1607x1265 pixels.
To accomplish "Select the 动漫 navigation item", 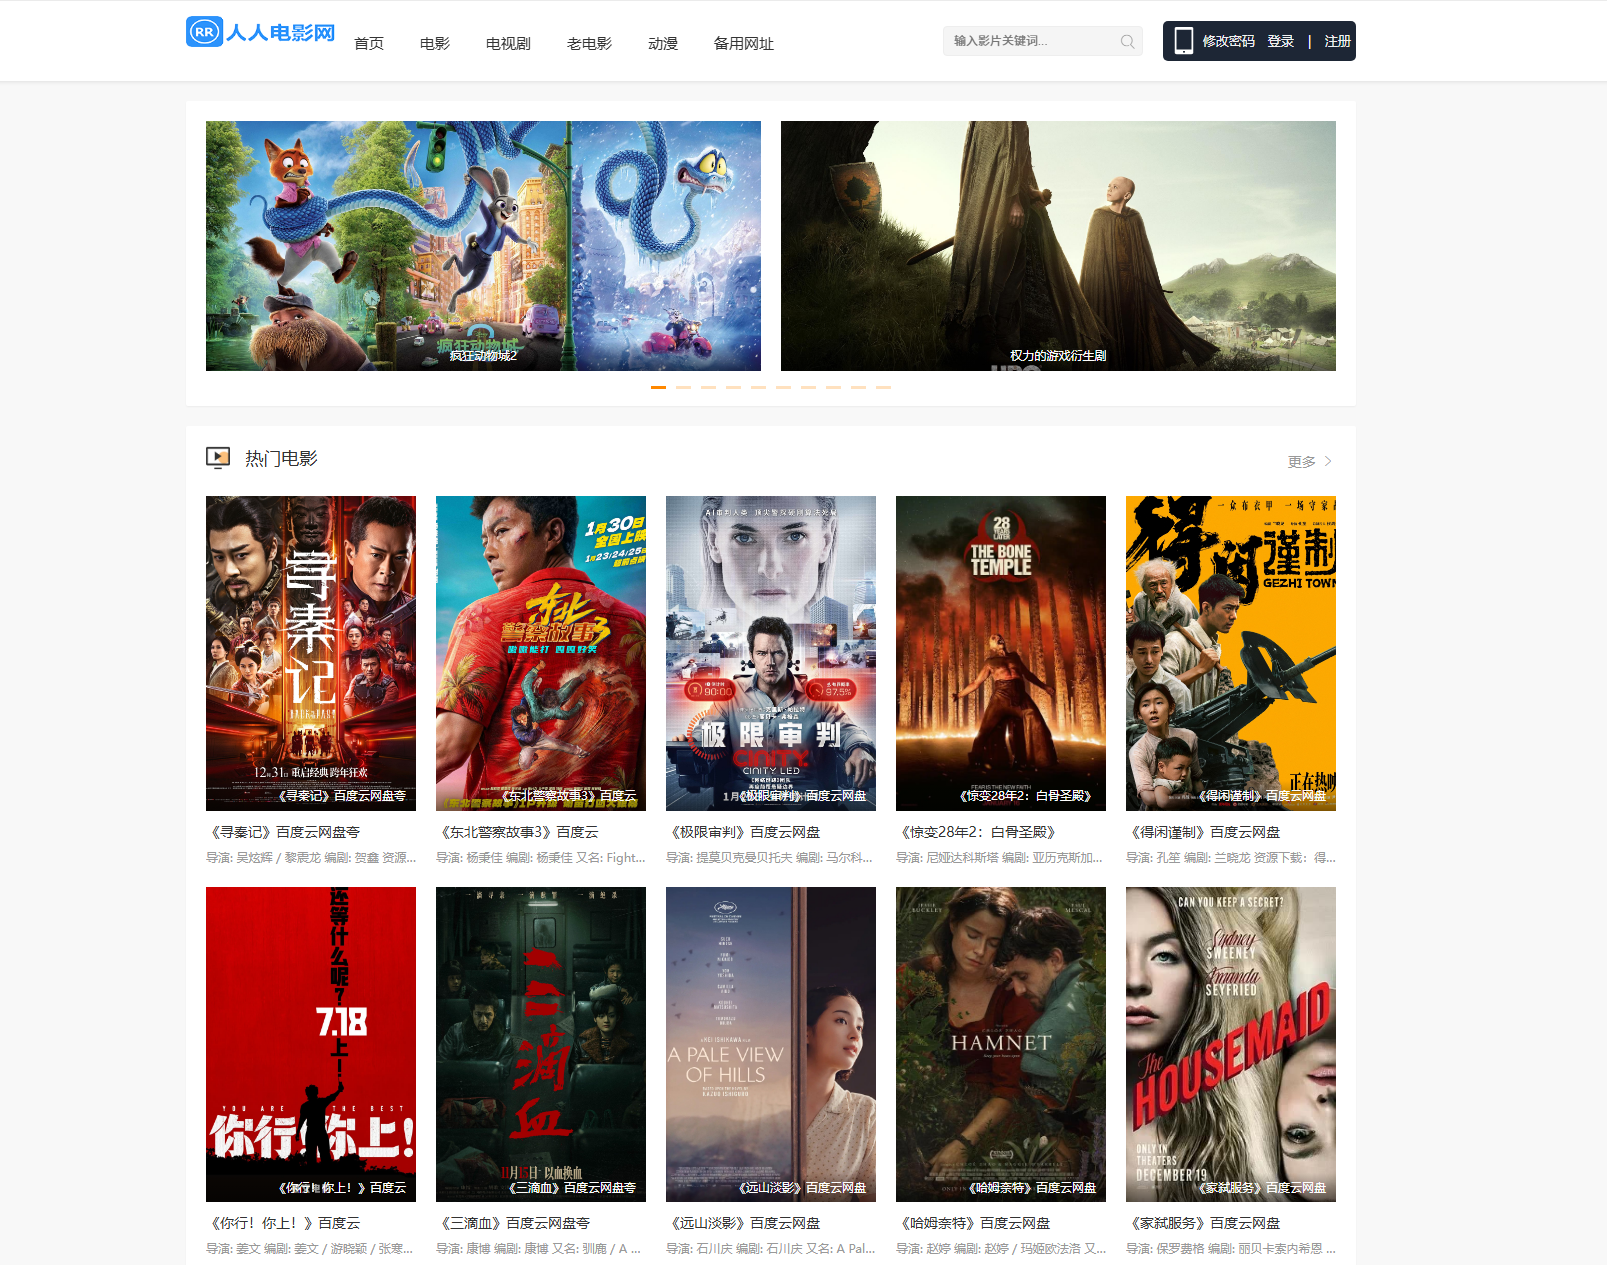I will tap(663, 44).
